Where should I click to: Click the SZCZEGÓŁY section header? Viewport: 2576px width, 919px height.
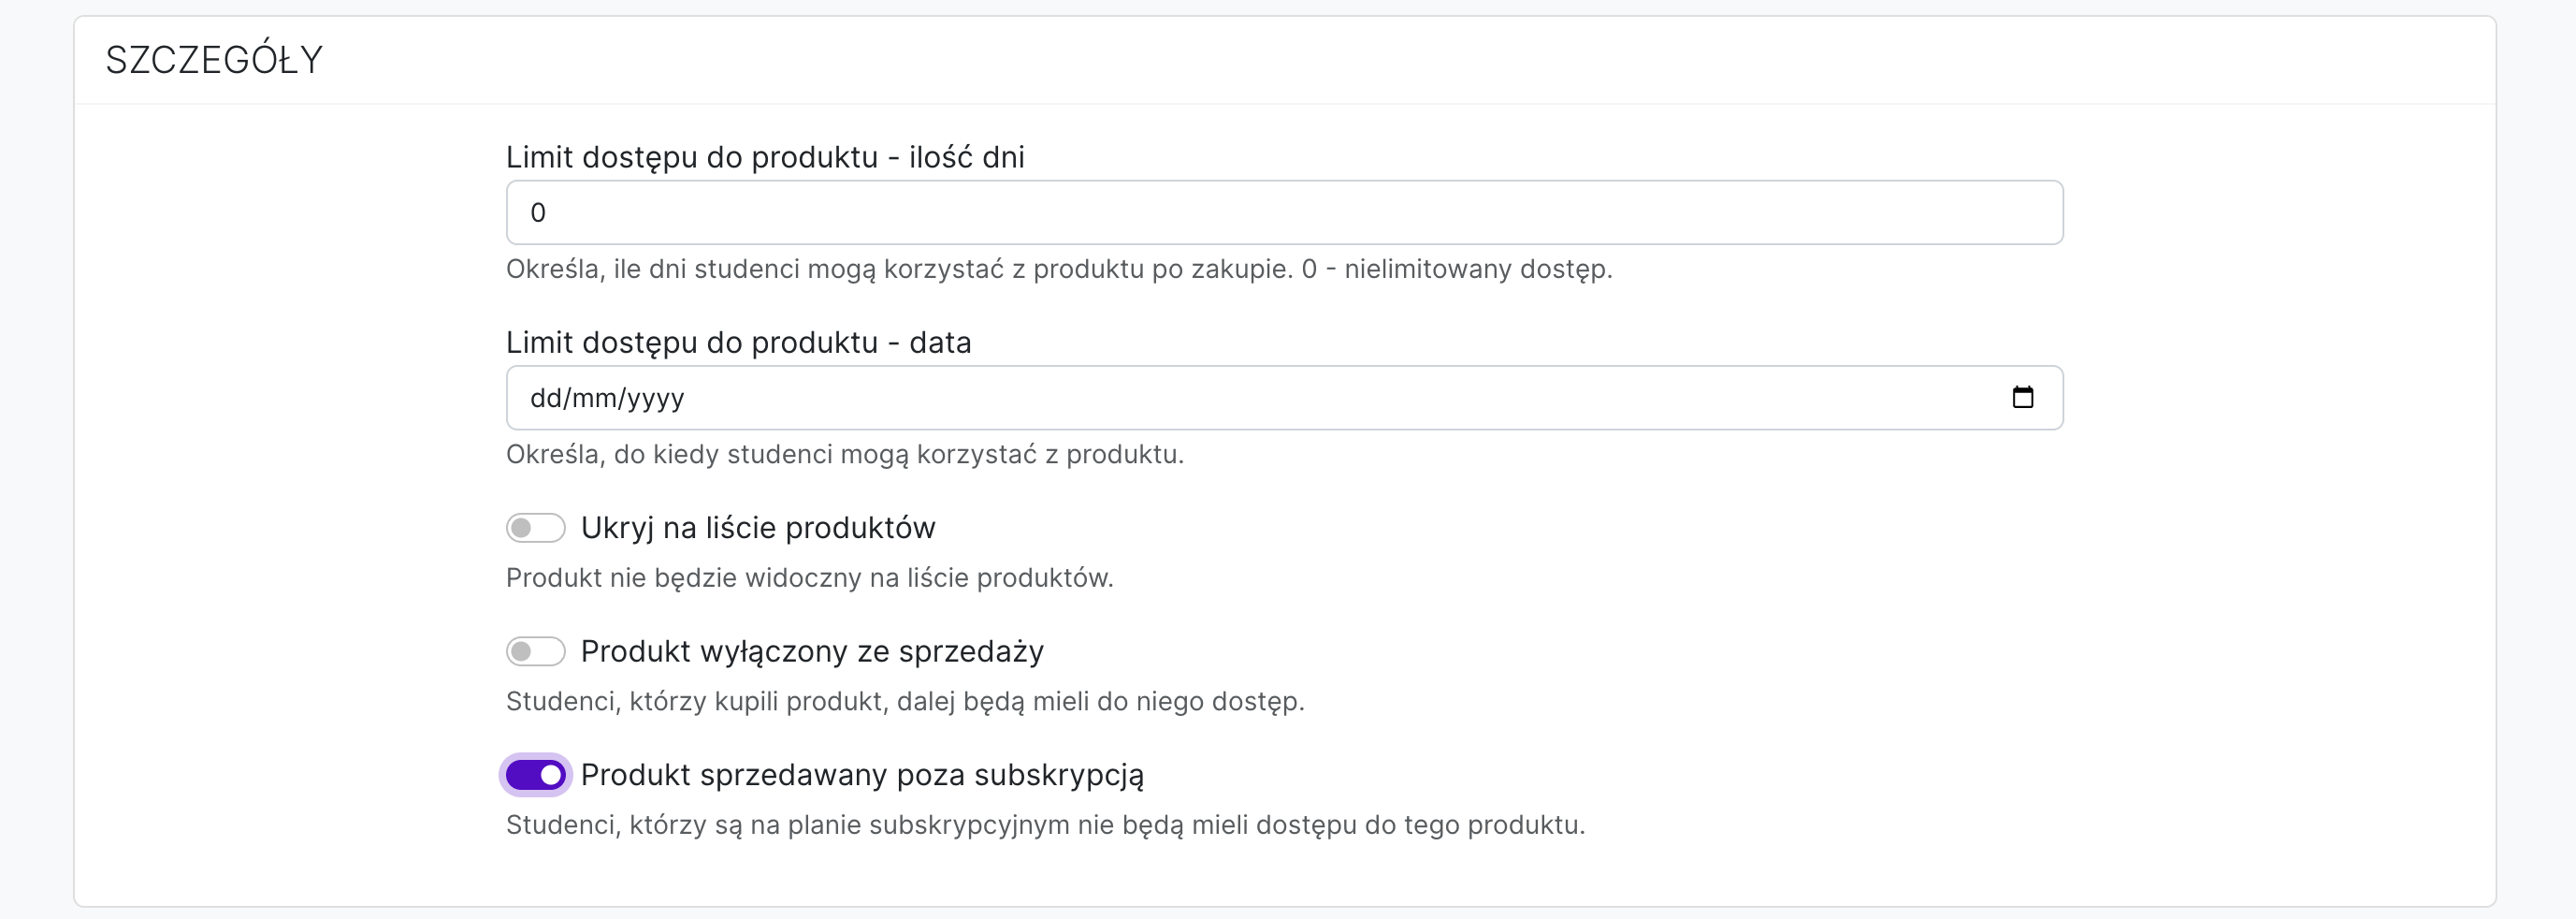214,58
